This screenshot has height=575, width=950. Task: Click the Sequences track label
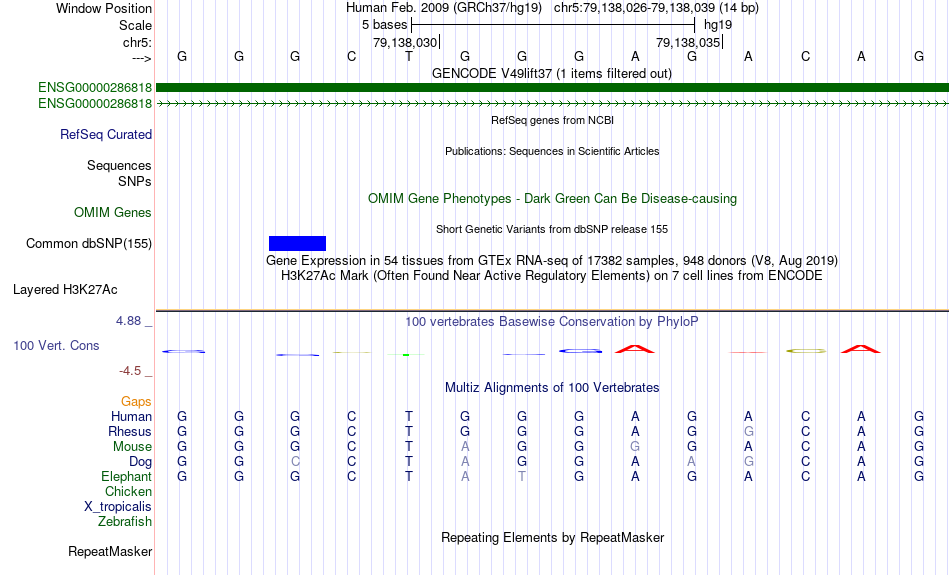tap(119, 165)
